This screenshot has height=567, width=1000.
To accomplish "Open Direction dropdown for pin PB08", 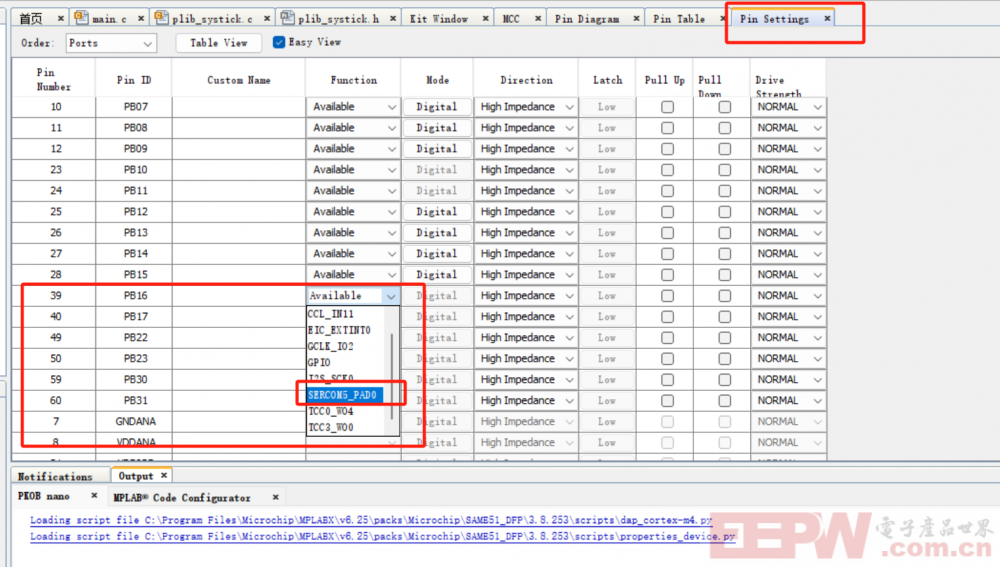I will (526, 128).
